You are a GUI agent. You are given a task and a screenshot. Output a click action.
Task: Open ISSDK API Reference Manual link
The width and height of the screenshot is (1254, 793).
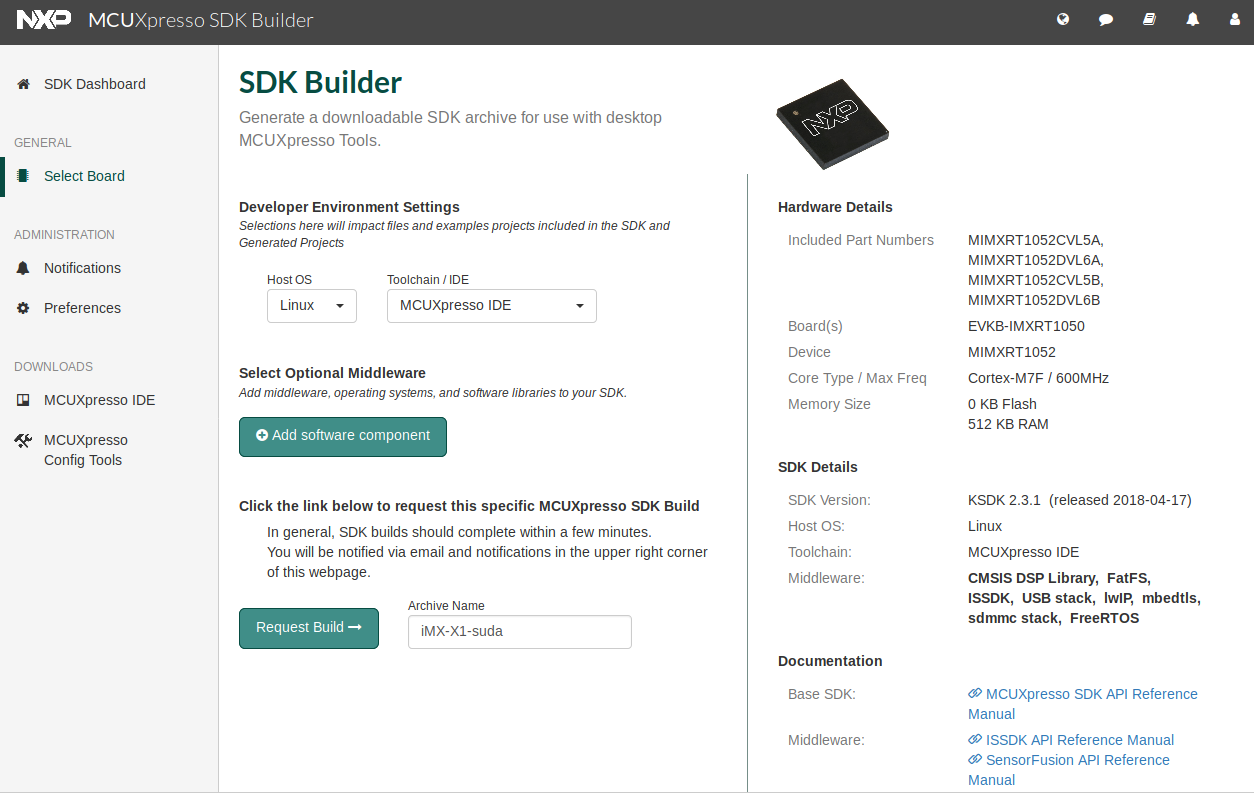1080,740
